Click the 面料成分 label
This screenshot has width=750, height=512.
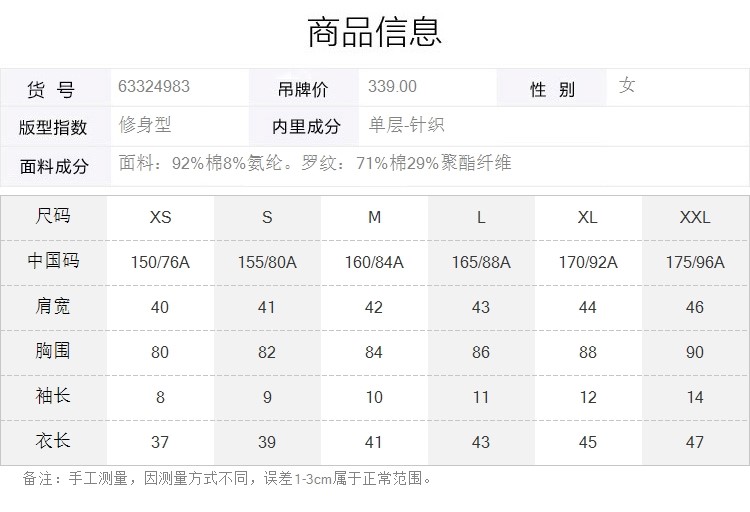tap(54, 167)
